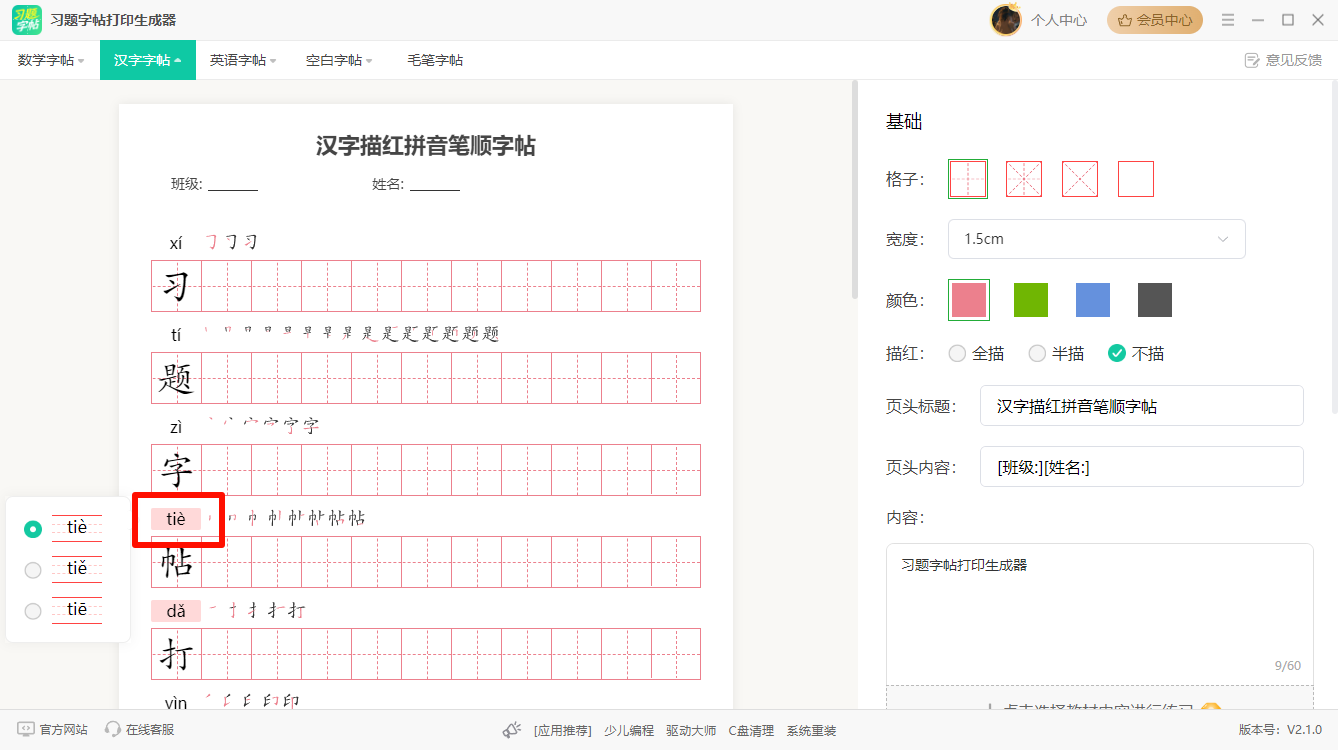Choose 不描 tracing mode

(x=1117, y=353)
